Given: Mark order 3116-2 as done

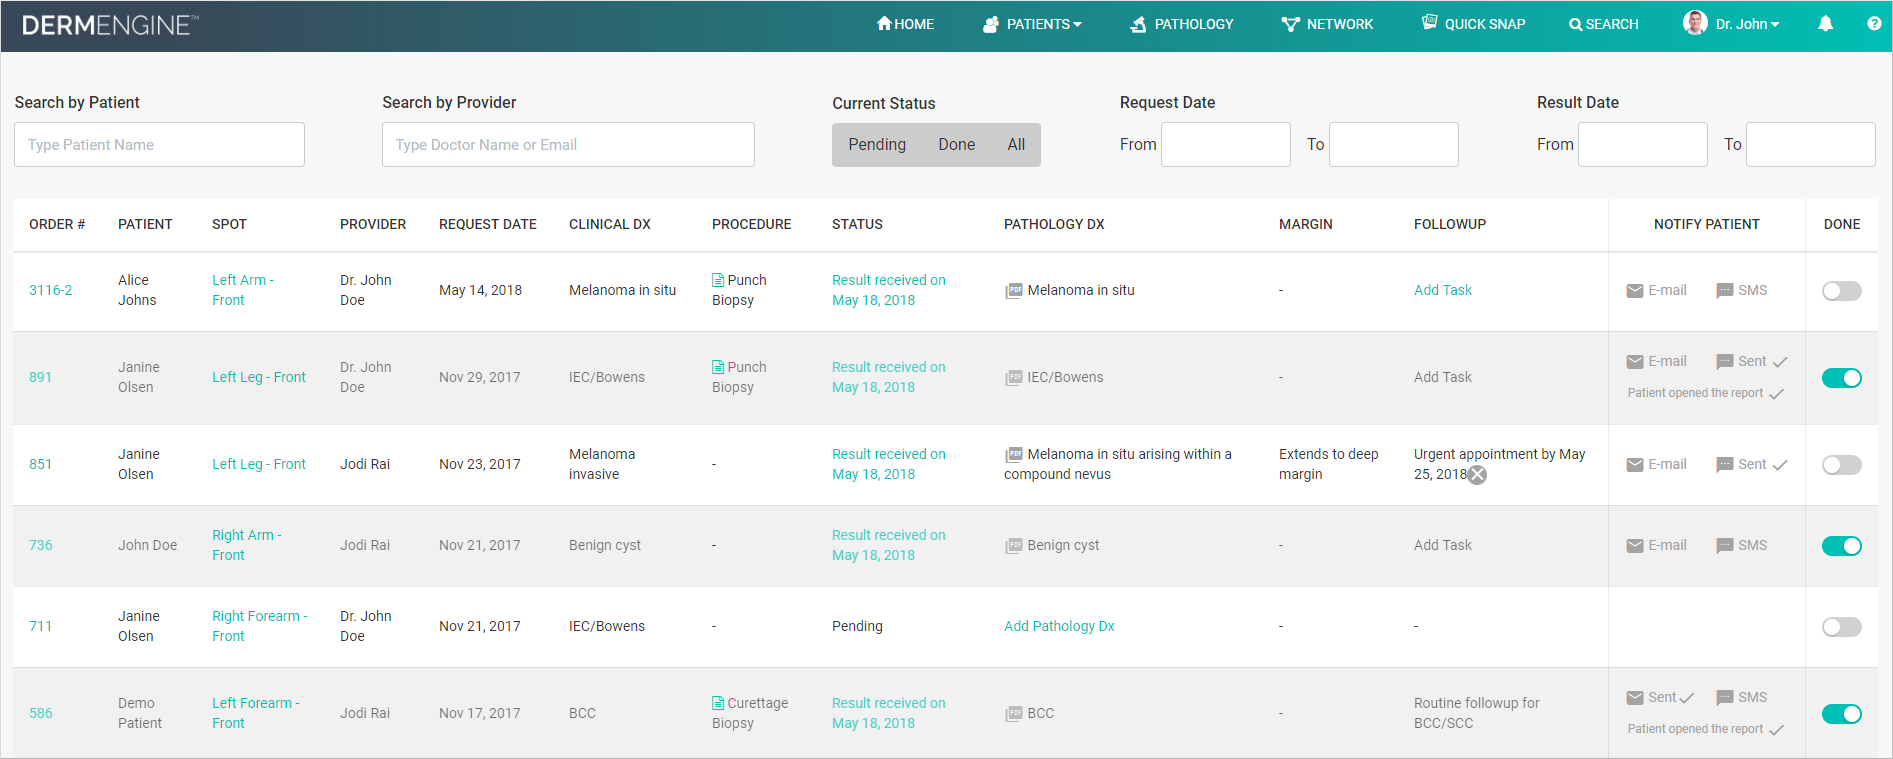Looking at the screenshot, I should coord(1841,291).
